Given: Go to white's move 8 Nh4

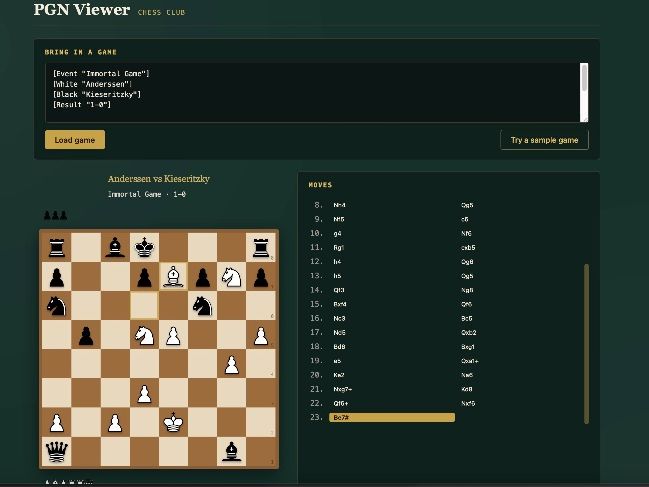Looking at the screenshot, I should pos(392,205).
